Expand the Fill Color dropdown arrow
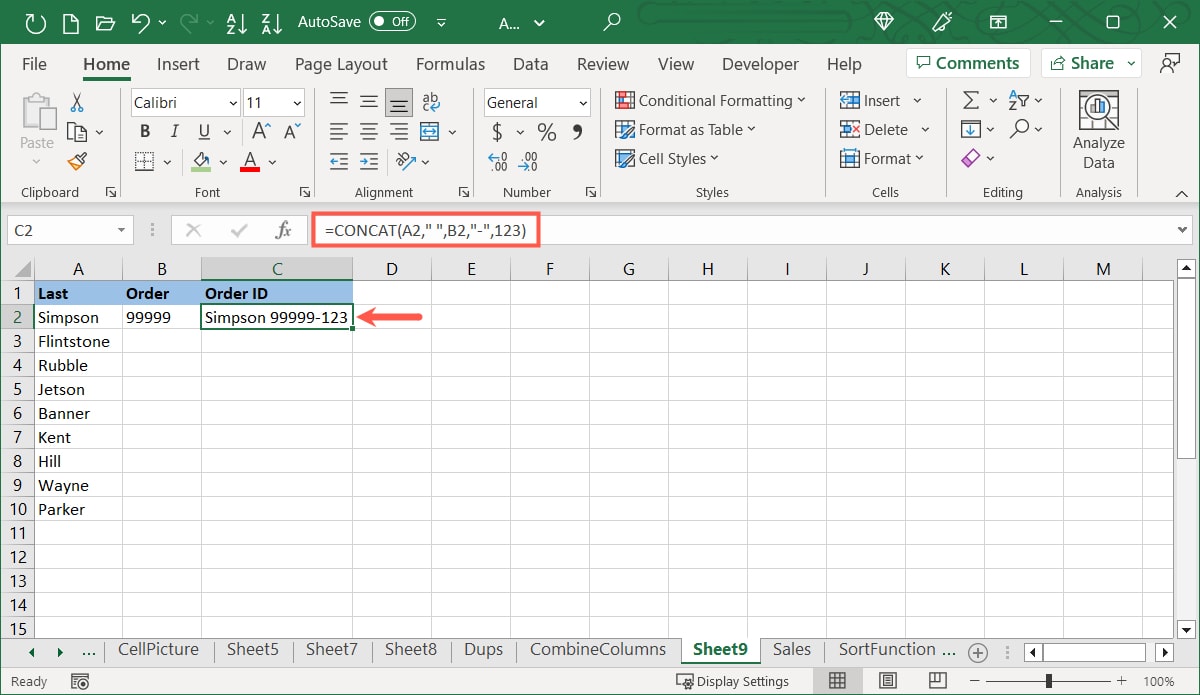This screenshot has width=1200, height=695. [223, 161]
